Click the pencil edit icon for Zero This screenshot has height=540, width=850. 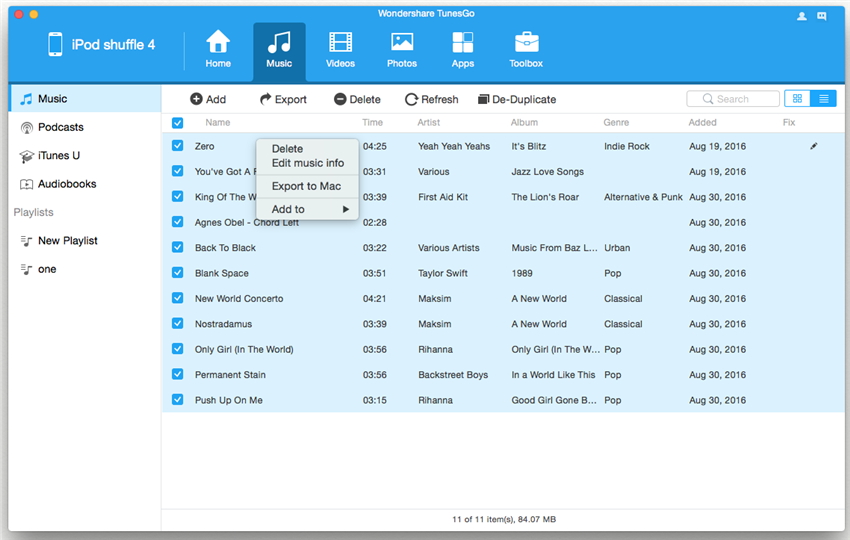[814, 146]
